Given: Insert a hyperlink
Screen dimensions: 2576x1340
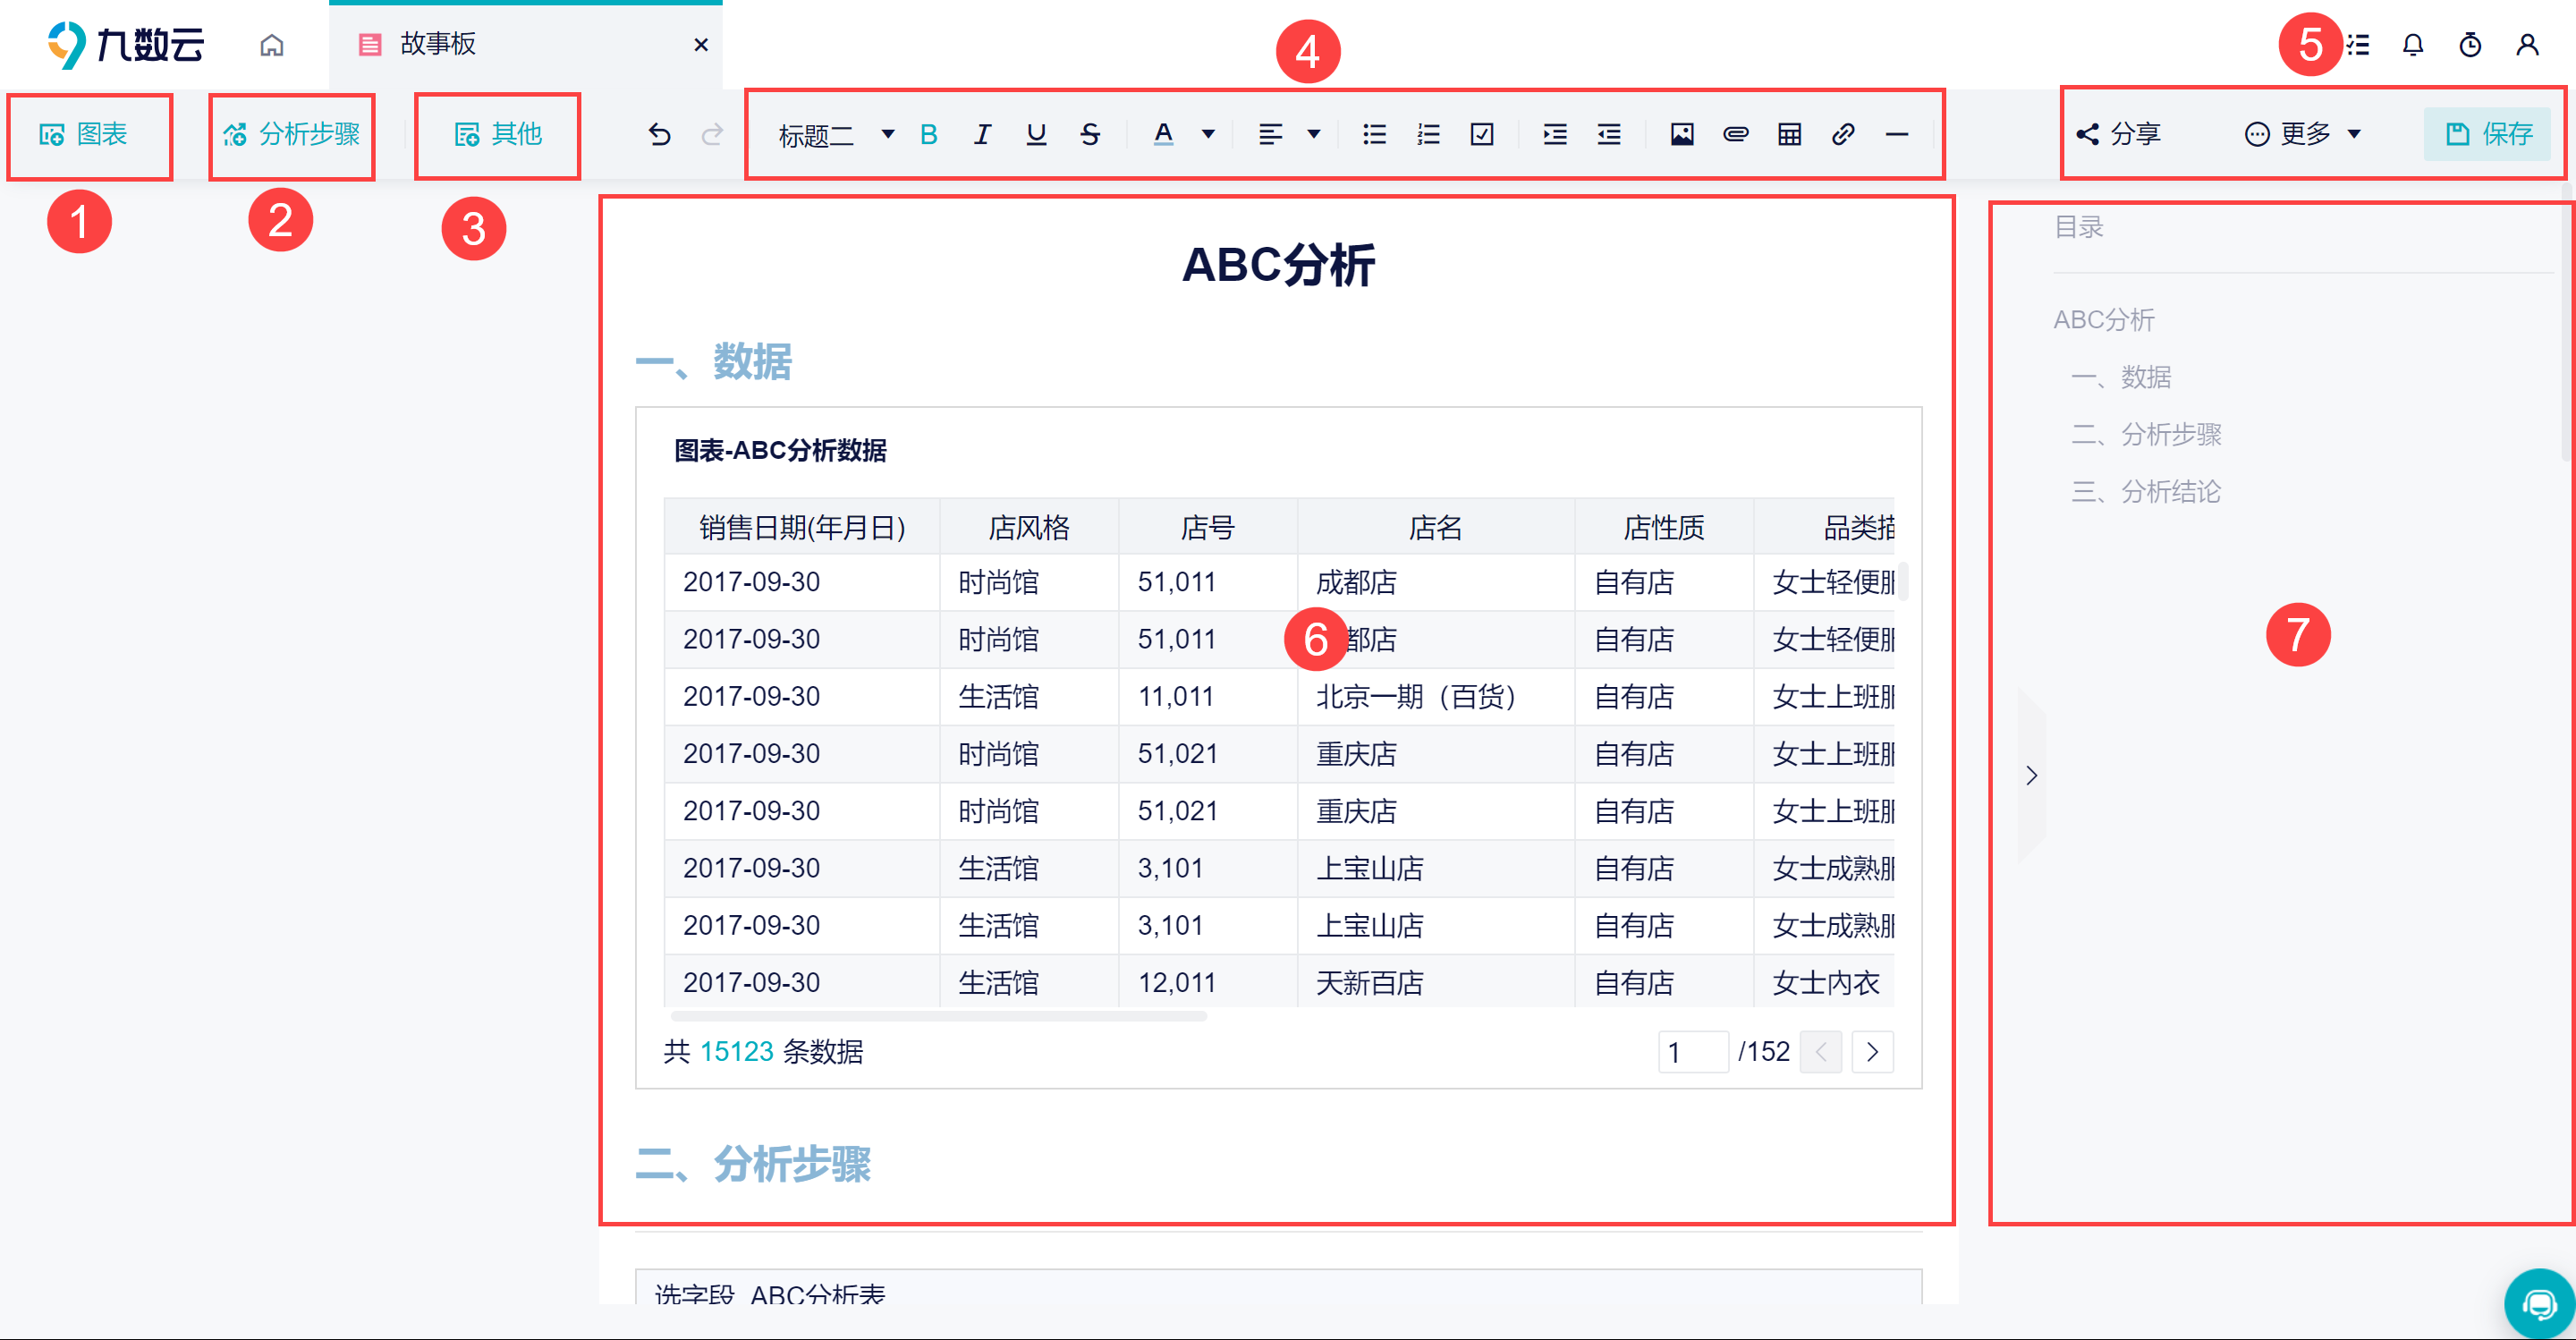Looking at the screenshot, I should 1843,134.
